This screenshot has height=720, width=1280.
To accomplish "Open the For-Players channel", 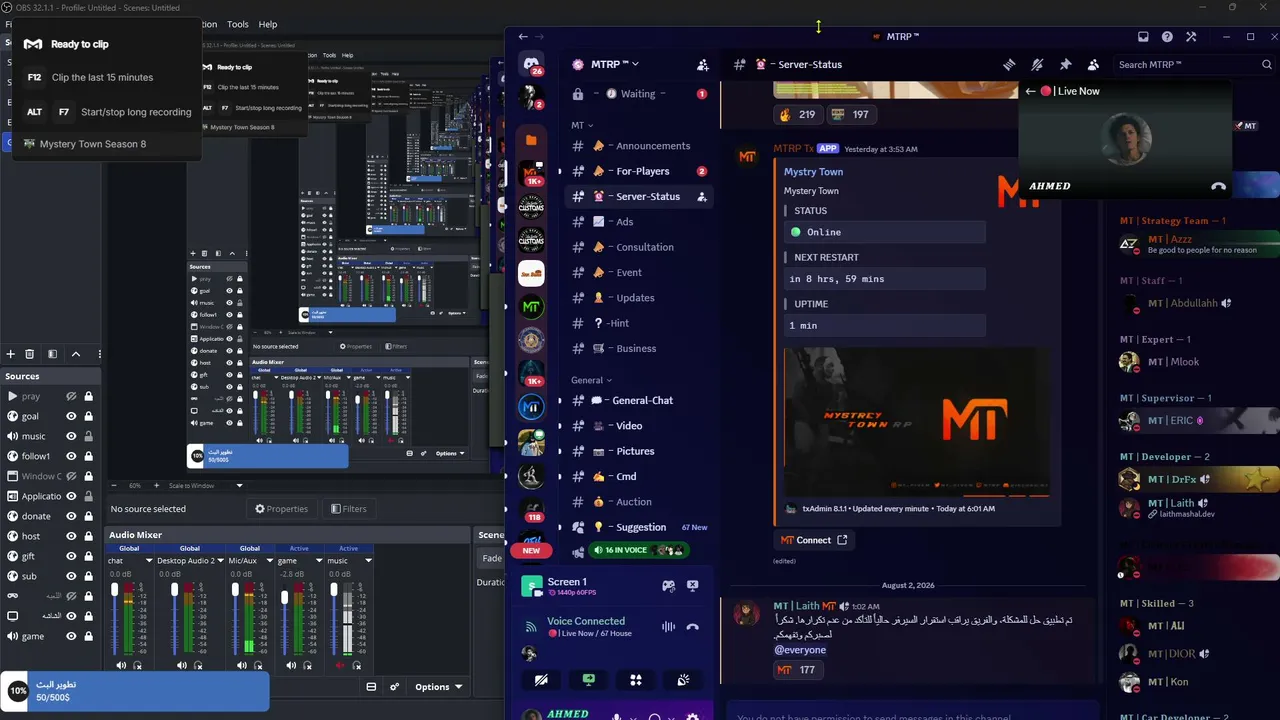I will pyautogui.click(x=640, y=171).
